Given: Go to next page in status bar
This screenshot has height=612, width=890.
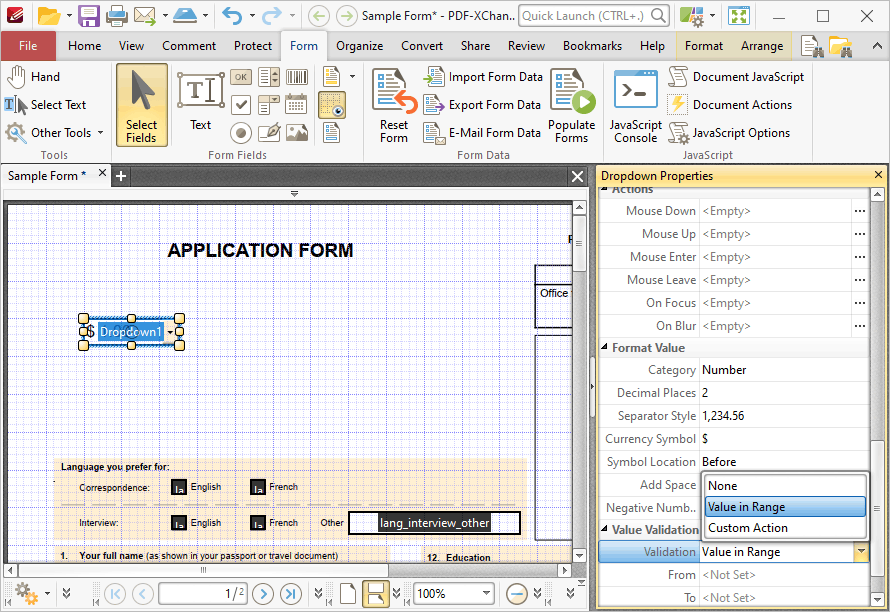Looking at the screenshot, I should pyautogui.click(x=263, y=594).
